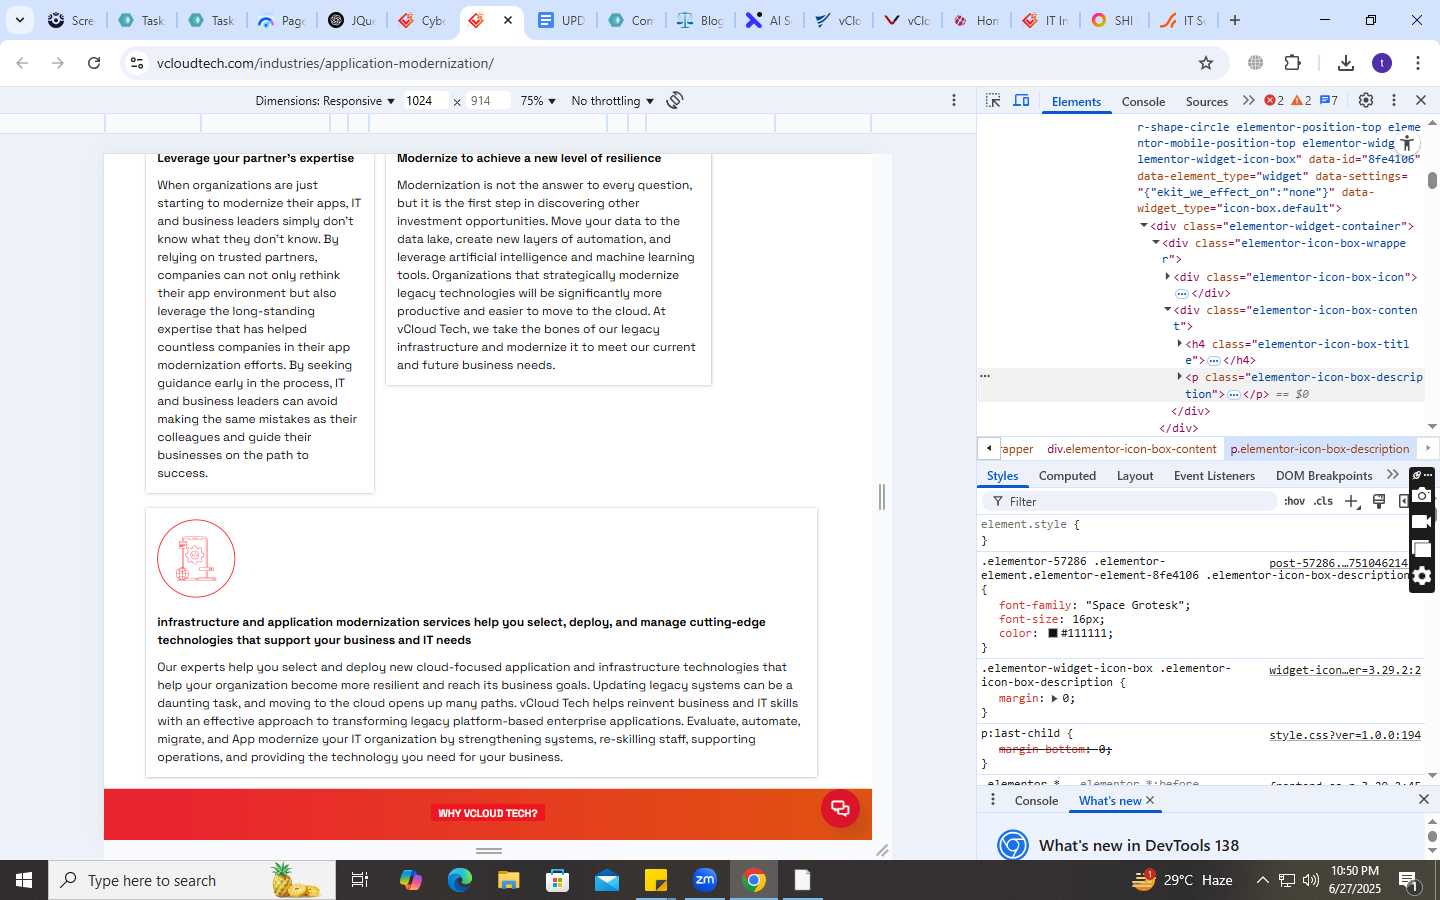Open the Layout tab

[x=1135, y=476]
